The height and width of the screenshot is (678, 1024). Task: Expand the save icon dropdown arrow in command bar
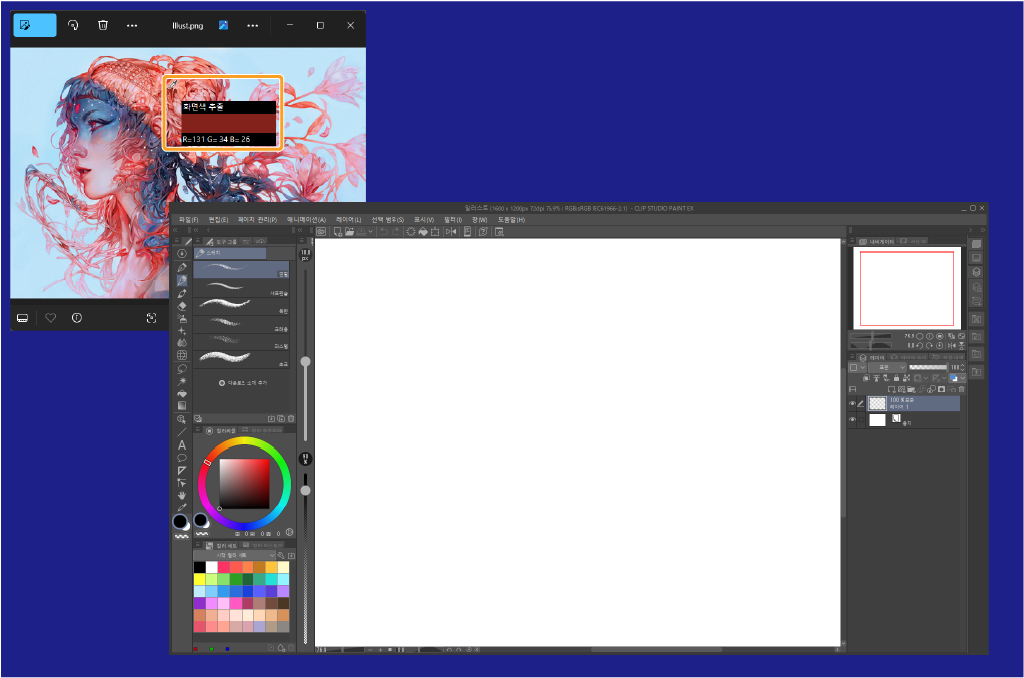370,231
